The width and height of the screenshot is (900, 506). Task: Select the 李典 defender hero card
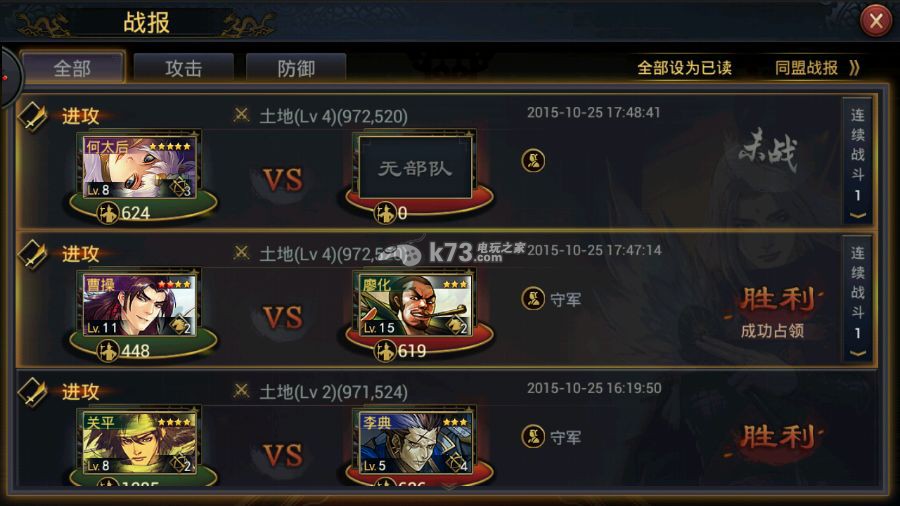(x=415, y=442)
